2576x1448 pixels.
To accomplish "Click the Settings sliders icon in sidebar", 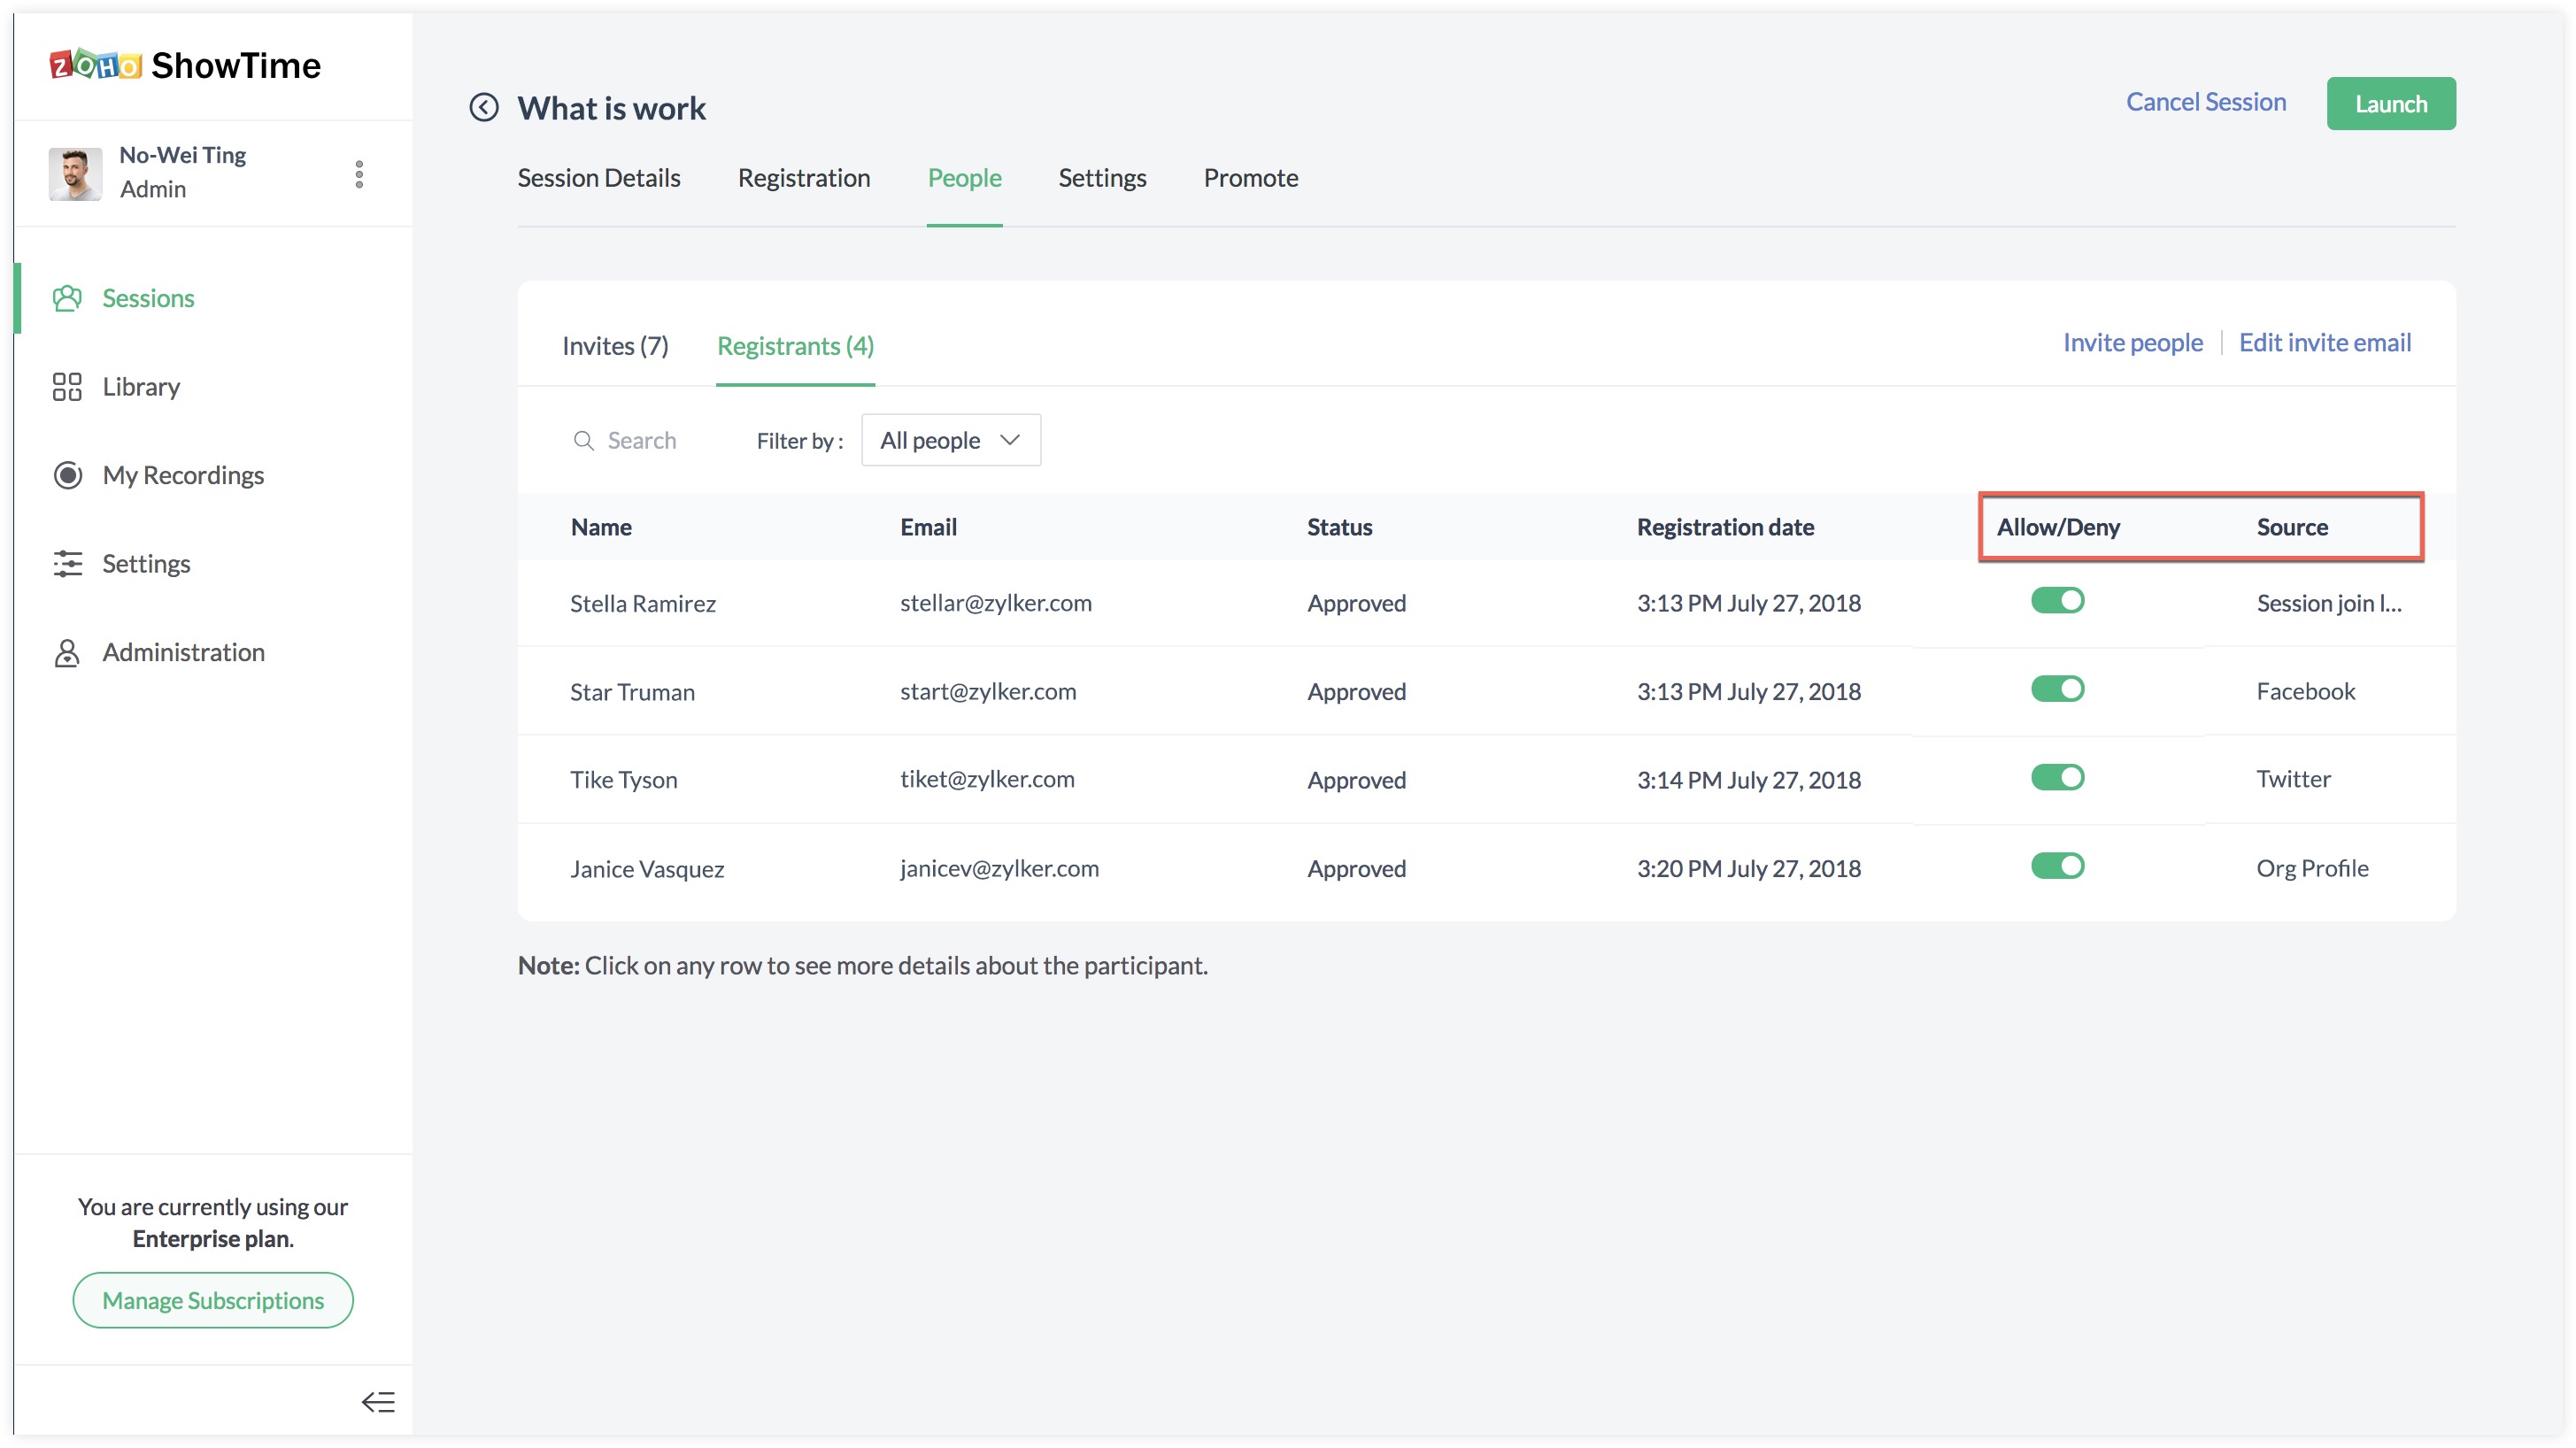I will tap(67, 563).
